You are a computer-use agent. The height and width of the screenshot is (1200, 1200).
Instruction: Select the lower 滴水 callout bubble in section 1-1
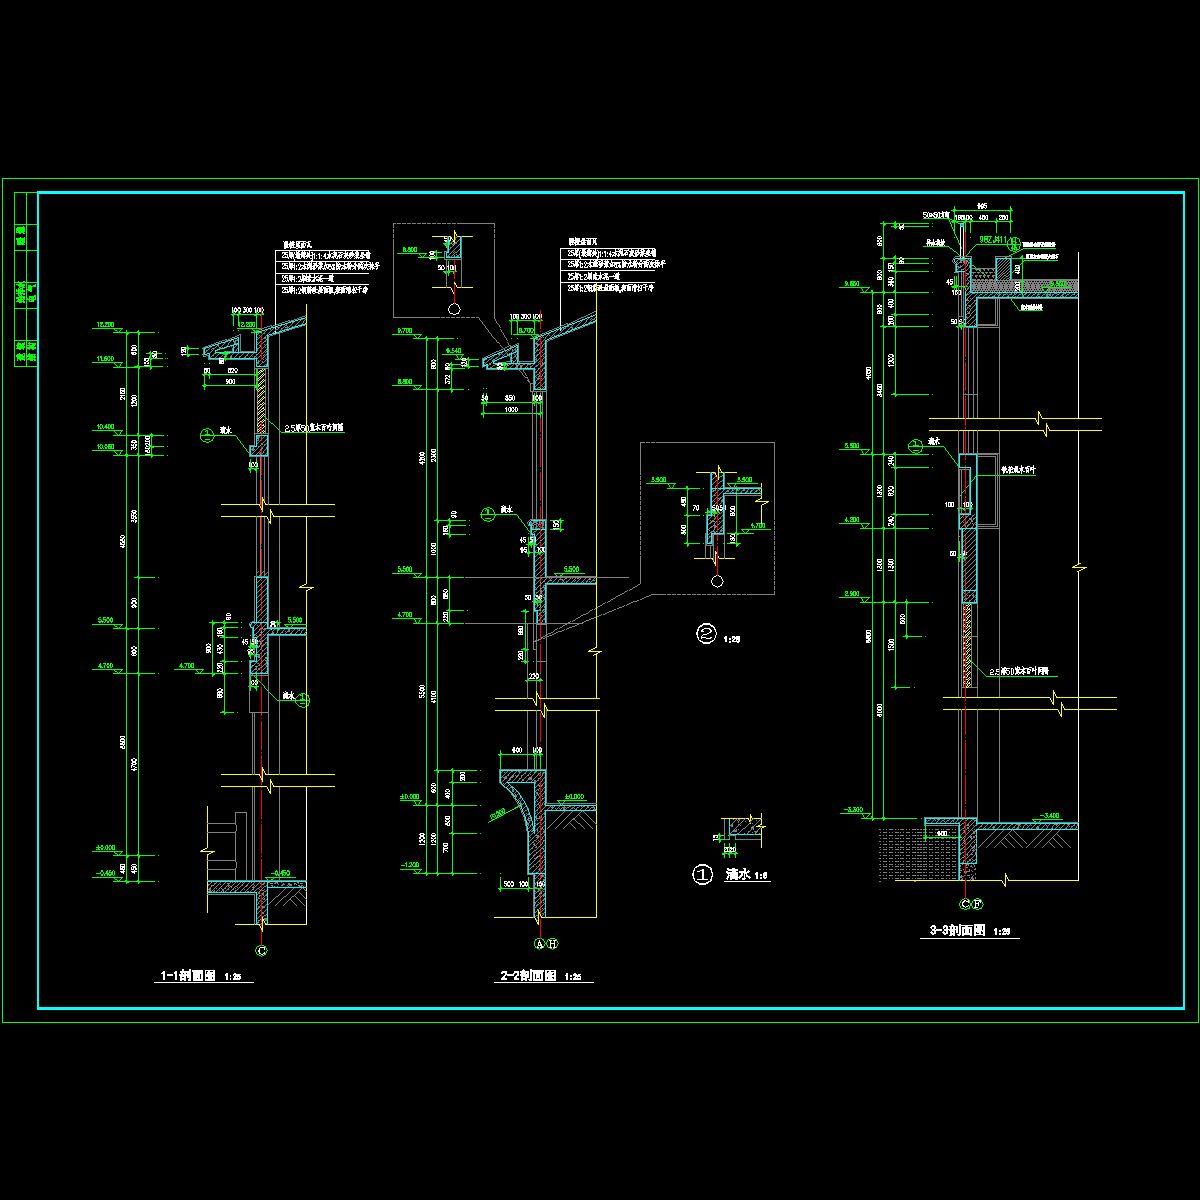(304, 700)
